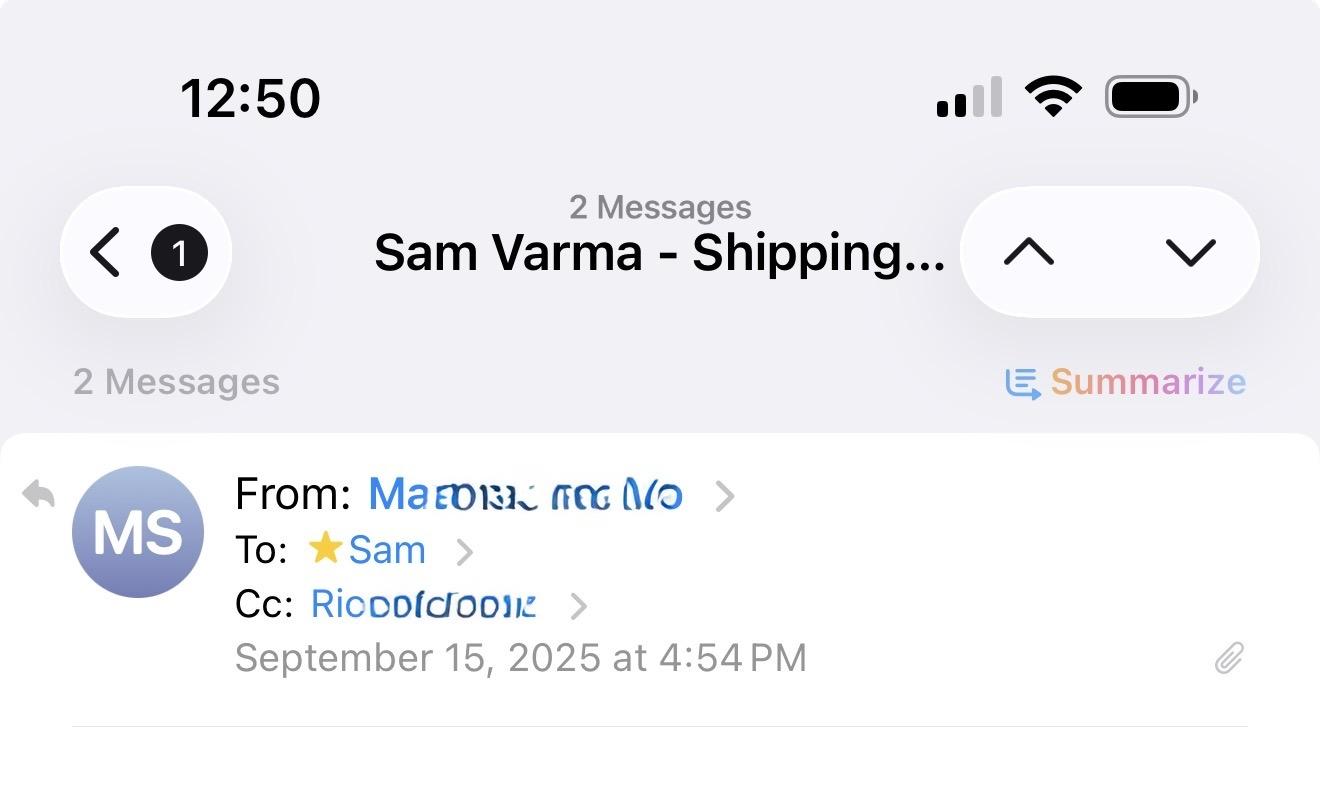Screen dimensions: 1320x788
Task: Expand the Cc recipient chevron
Action: 578,605
